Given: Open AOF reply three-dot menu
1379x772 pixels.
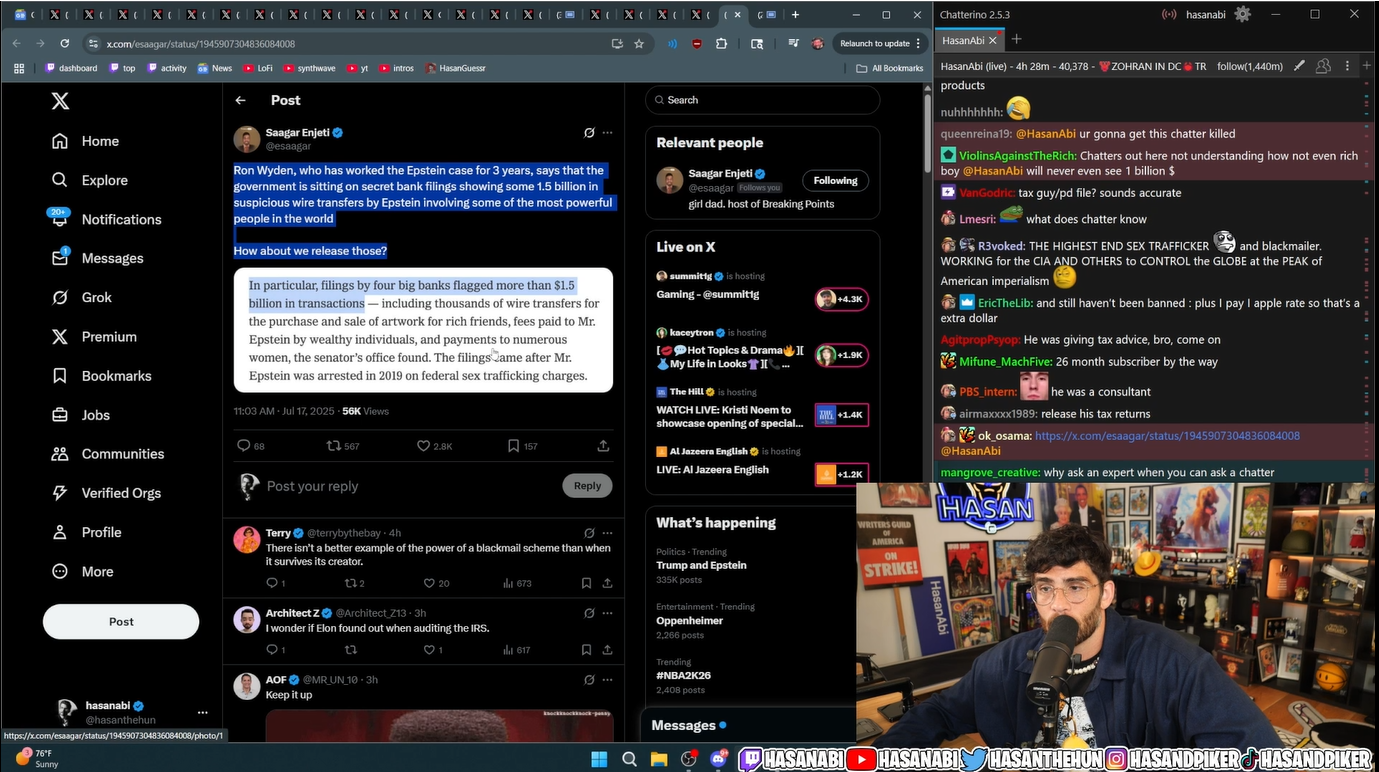Looking at the screenshot, I should [x=607, y=680].
